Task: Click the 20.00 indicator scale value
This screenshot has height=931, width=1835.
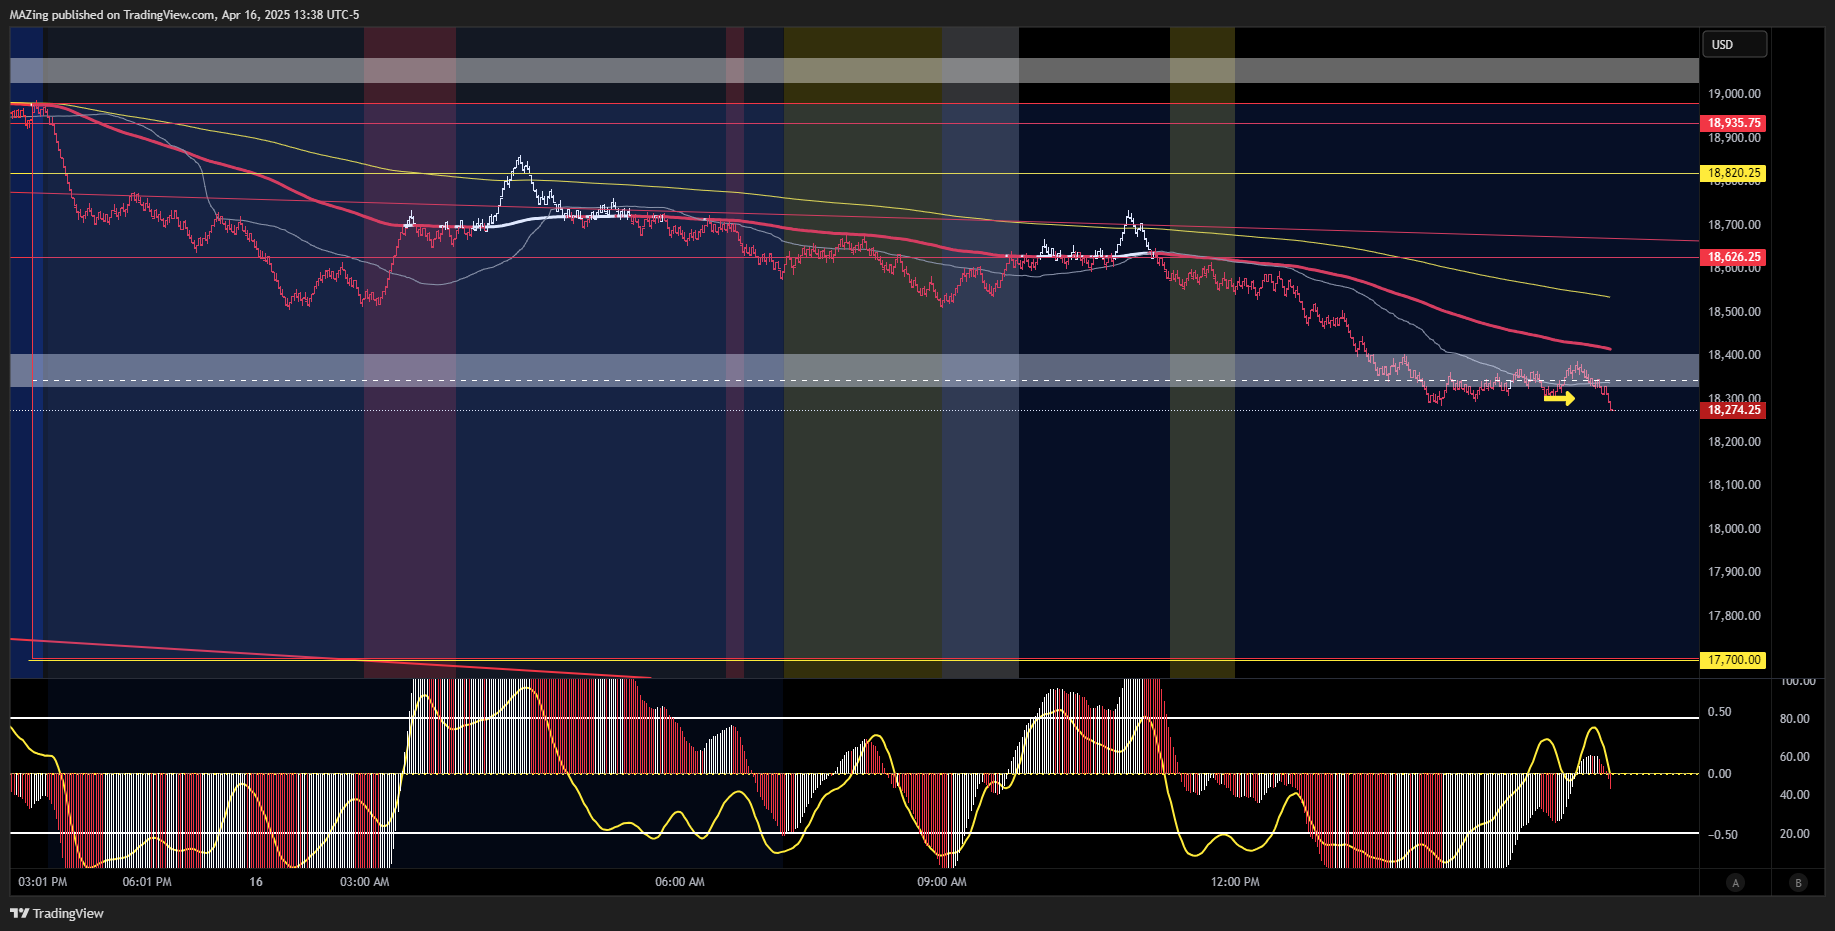Action: (x=1795, y=834)
